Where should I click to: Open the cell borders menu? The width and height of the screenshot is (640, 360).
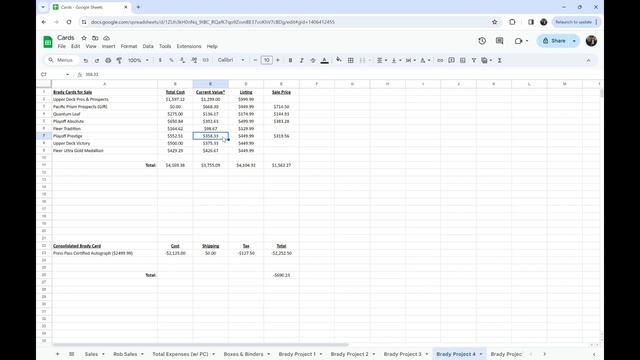coord(351,60)
